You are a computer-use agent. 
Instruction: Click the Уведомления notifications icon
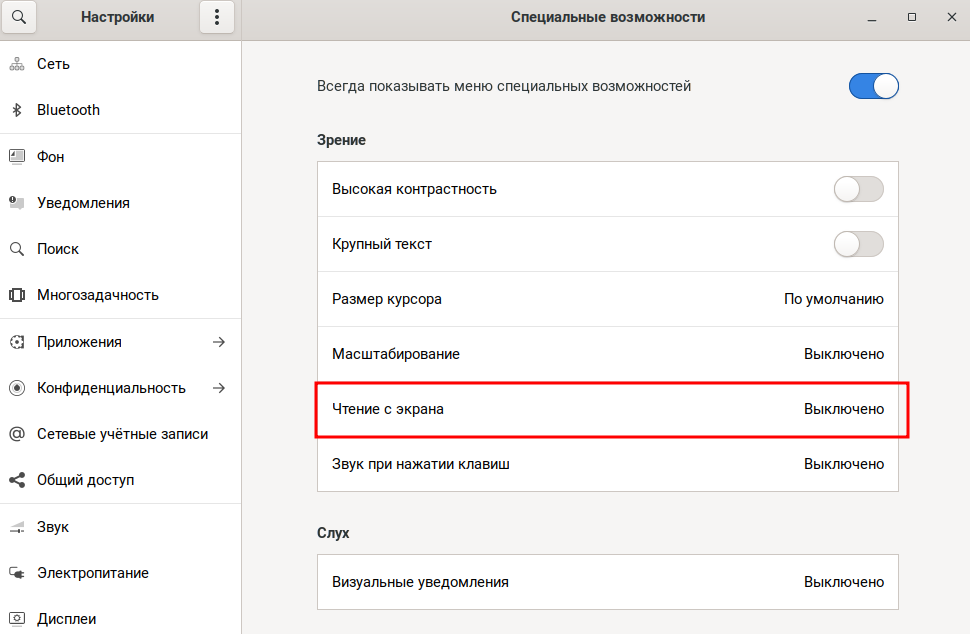coord(17,203)
